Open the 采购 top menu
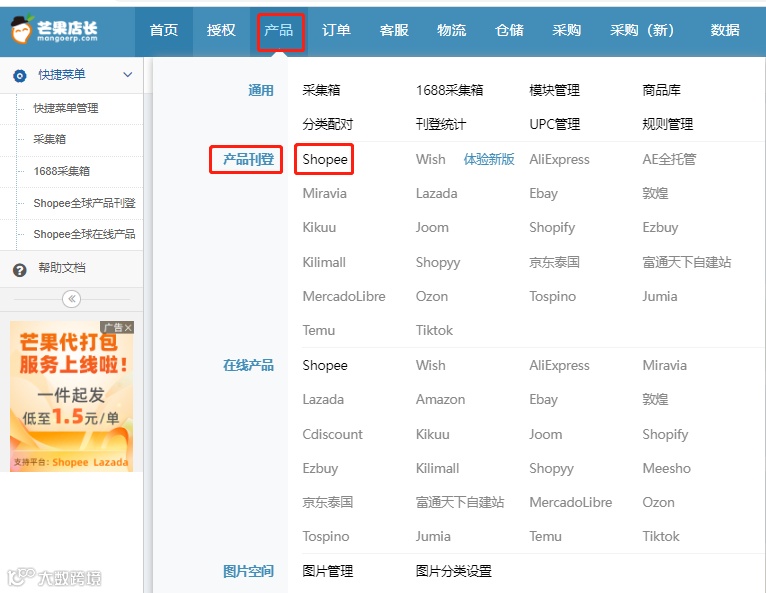The image size is (766, 593). 567,30
